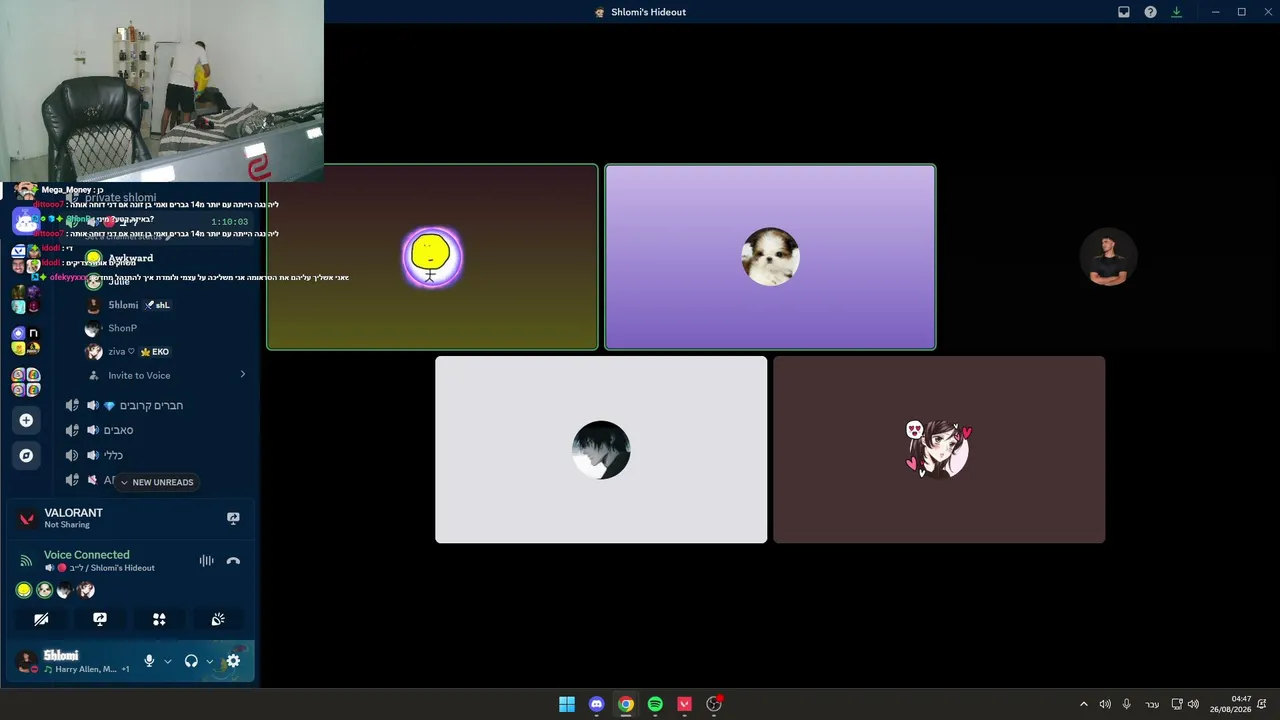Click EKO server tag next to ziva

[155, 352]
